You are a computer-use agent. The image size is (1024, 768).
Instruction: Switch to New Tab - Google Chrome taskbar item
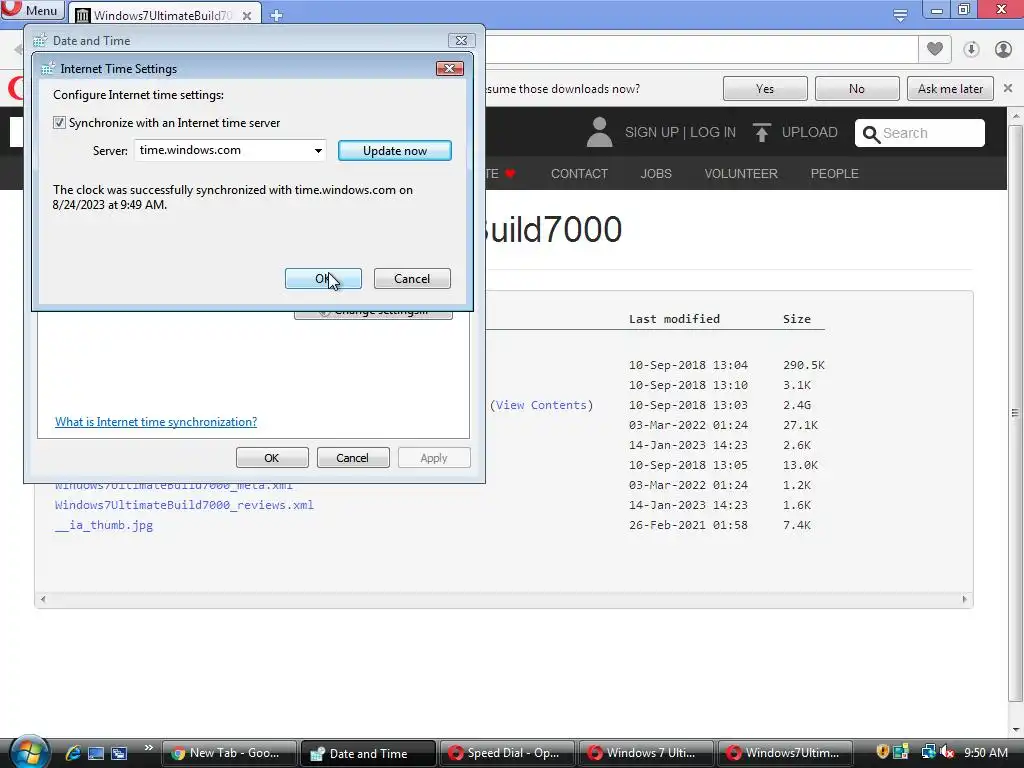coord(229,753)
